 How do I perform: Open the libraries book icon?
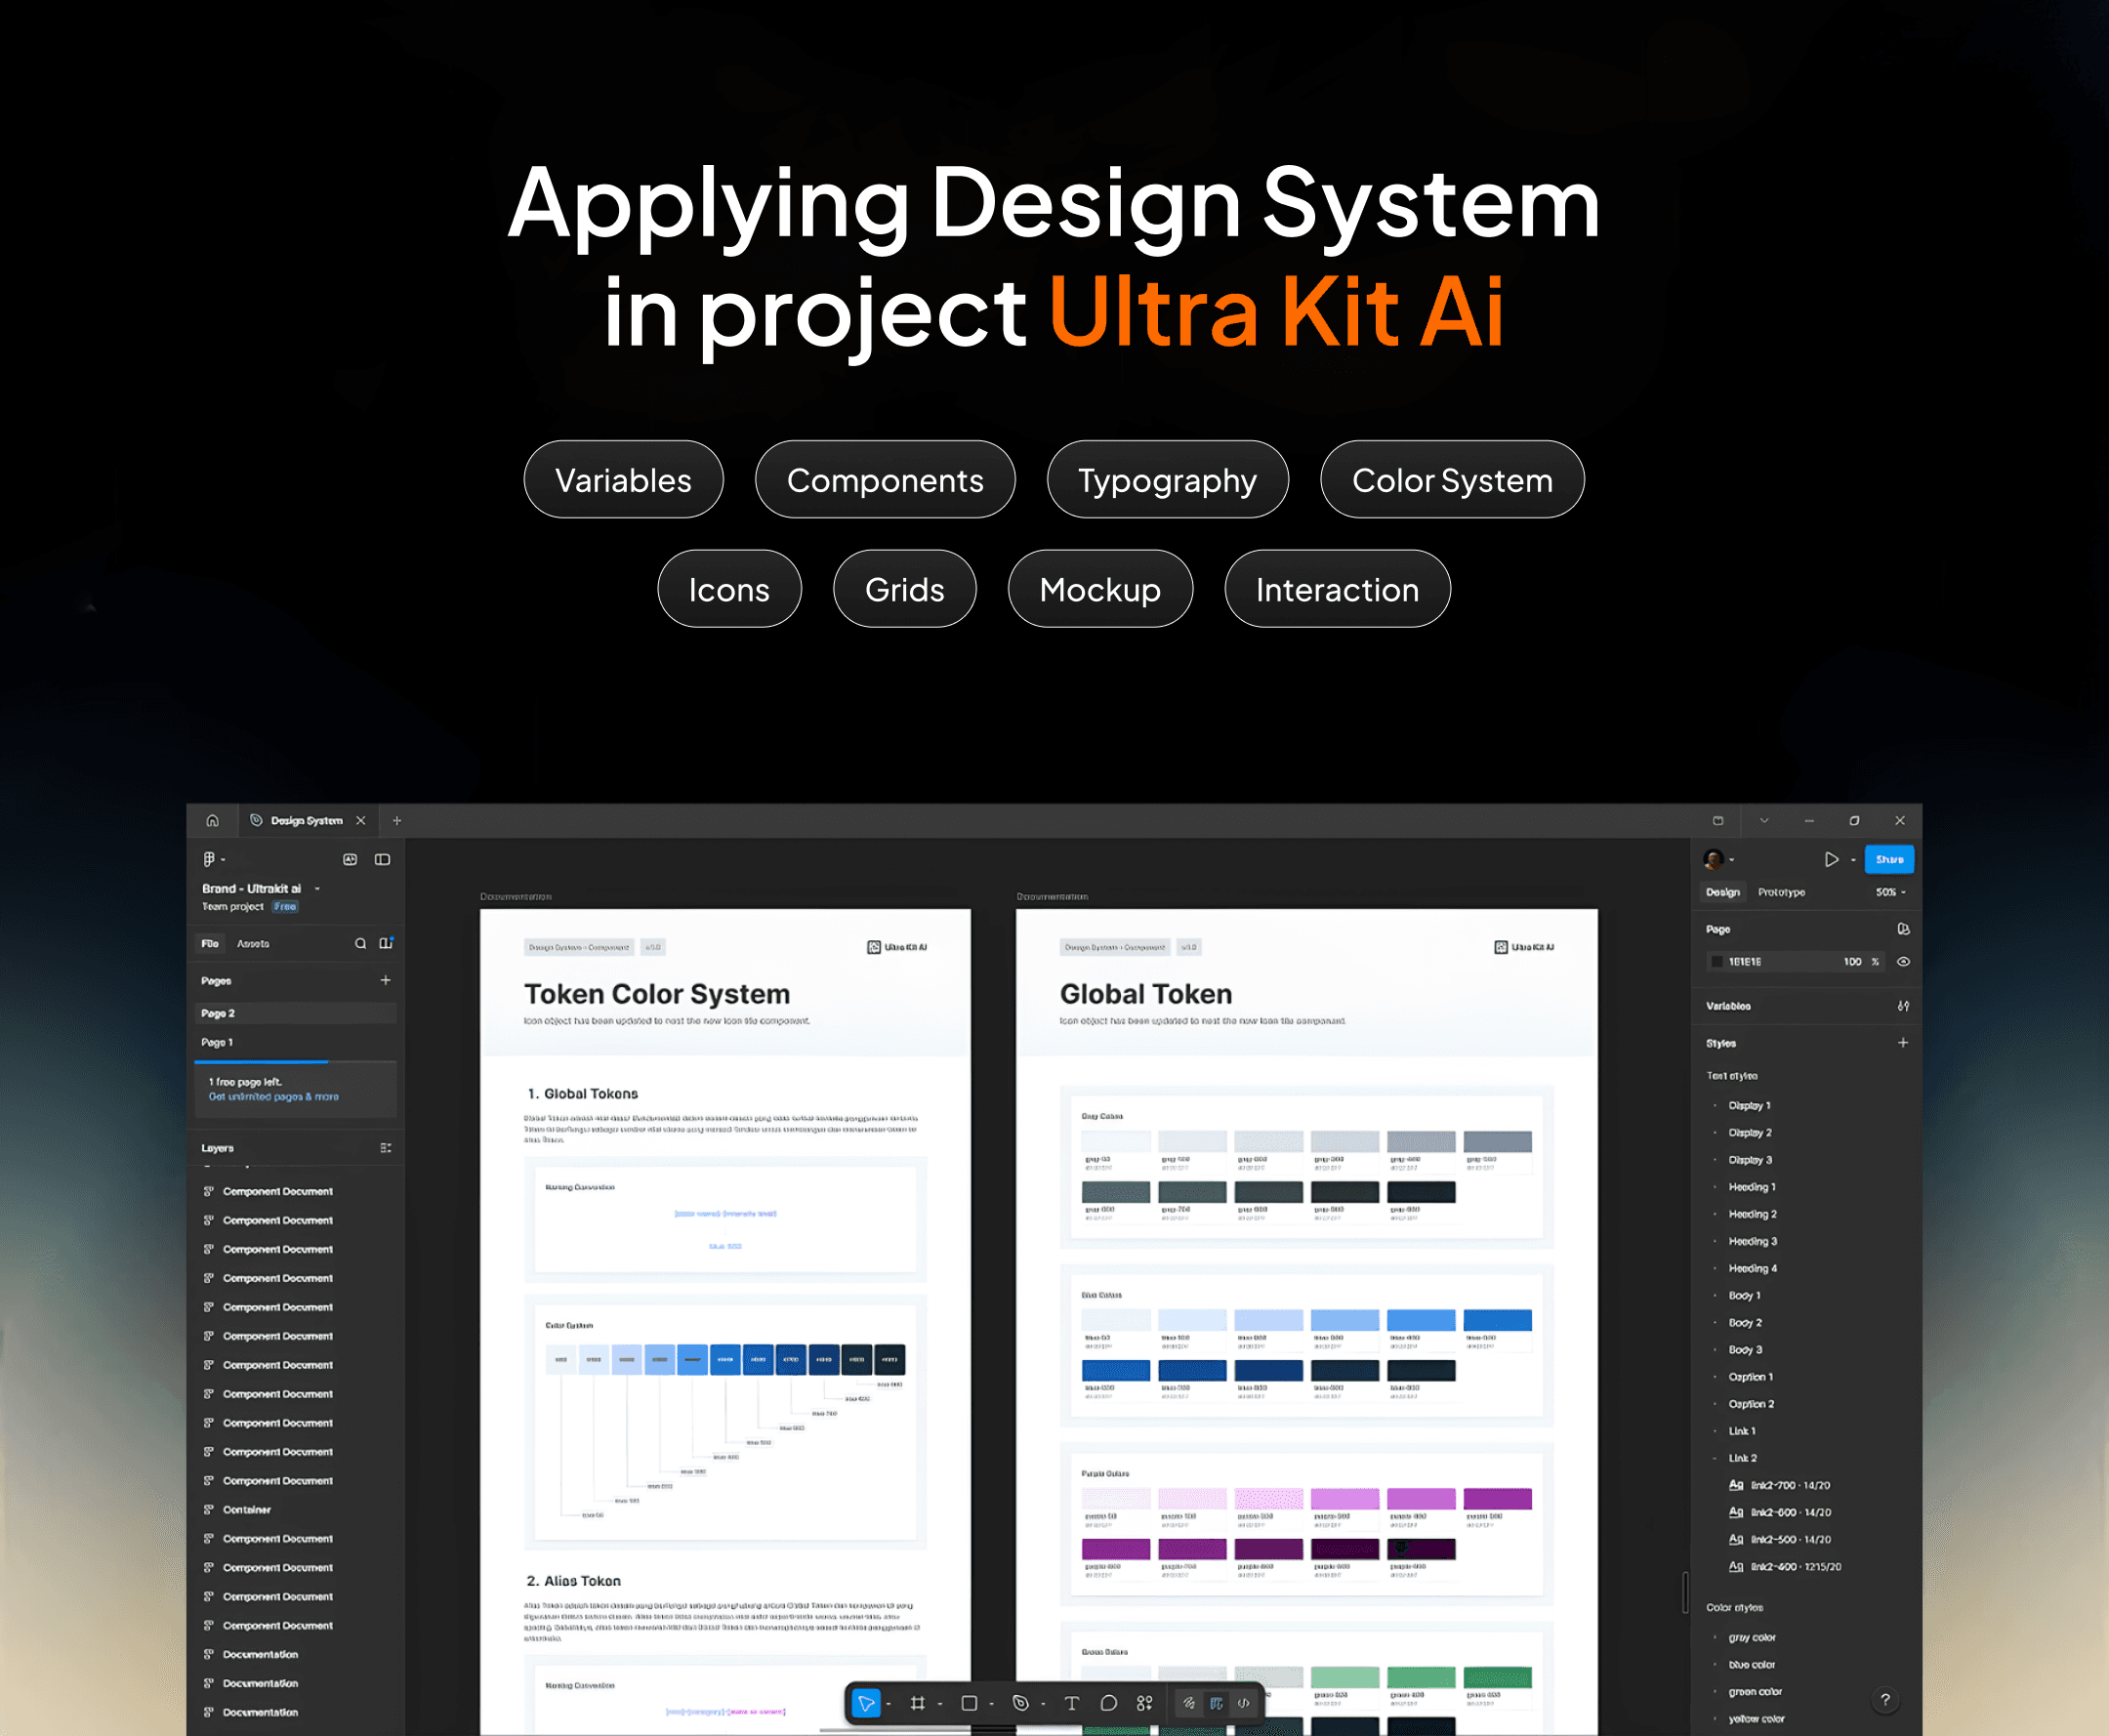coord(386,943)
